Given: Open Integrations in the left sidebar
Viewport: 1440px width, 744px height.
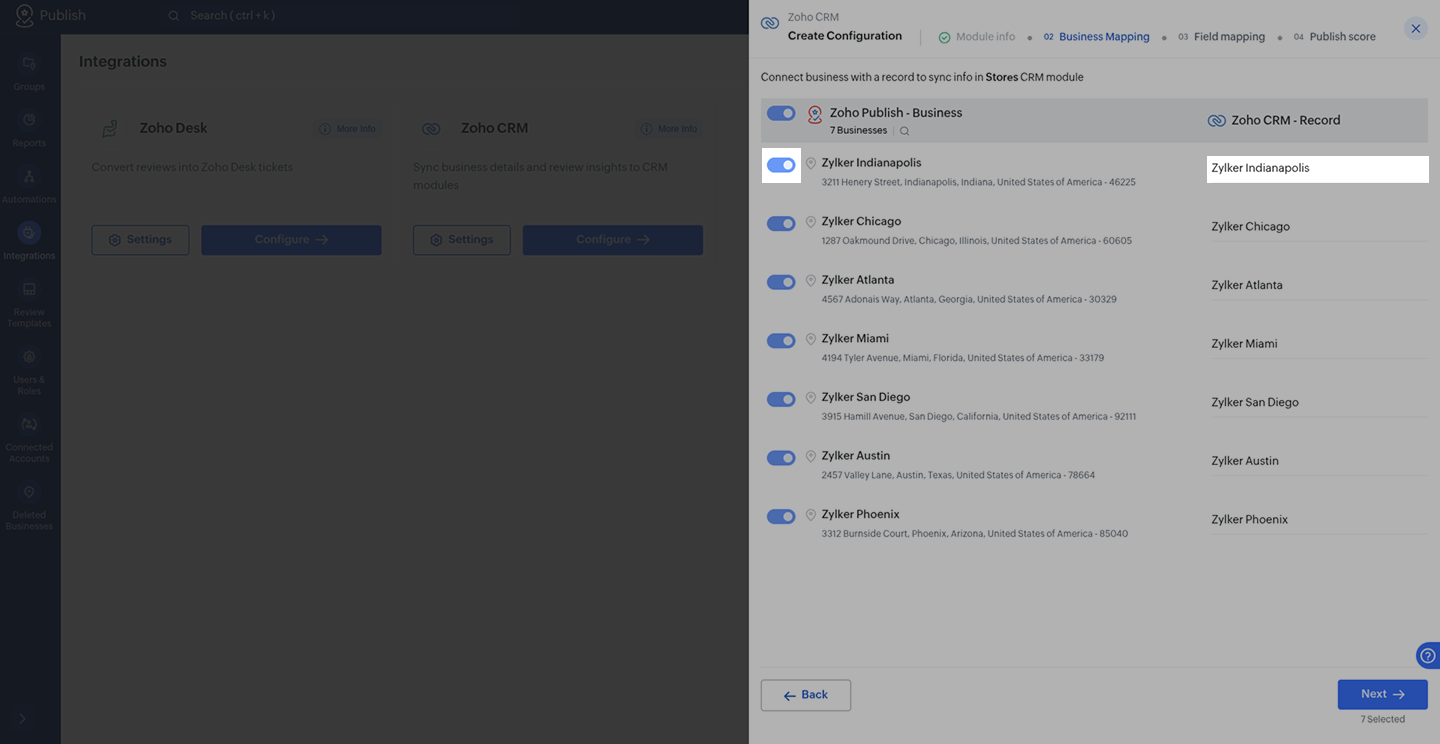Looking at the screenshot, I should click(29, 240).
